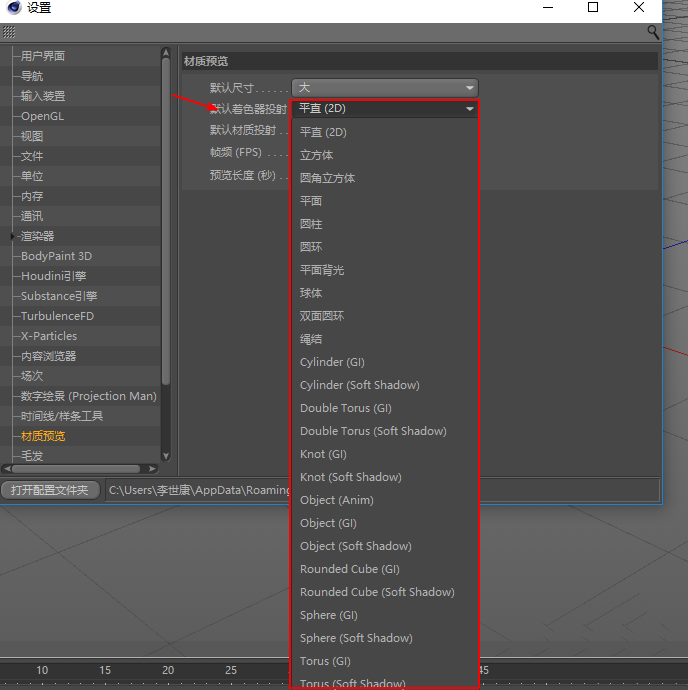Click the sidebar scroll-down arrow
Viewport: 688px width, 690px height.
[166, 455]
